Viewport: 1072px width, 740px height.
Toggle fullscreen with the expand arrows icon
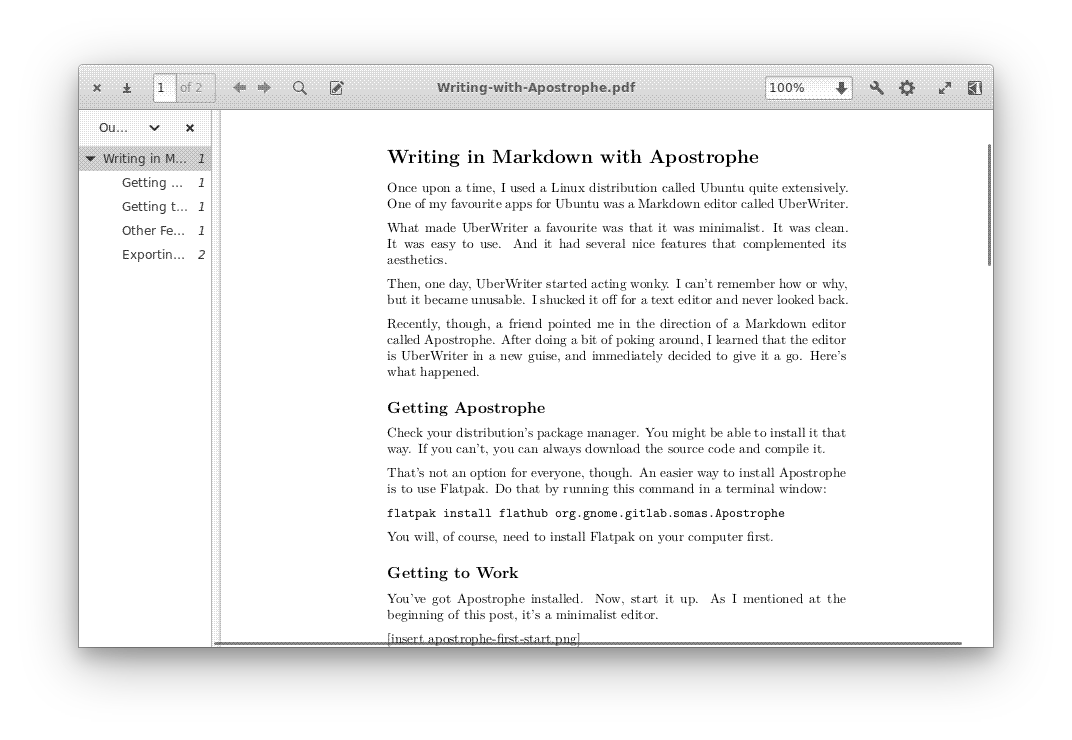pyautogui.click(x=945, y=88)
